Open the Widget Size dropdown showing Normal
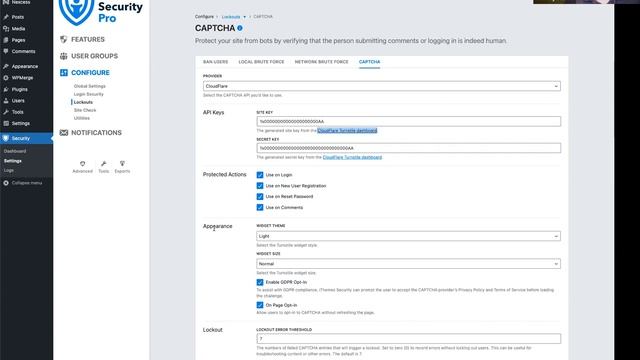Viewport: 640px width, 360px height. [x=408, y=264]
